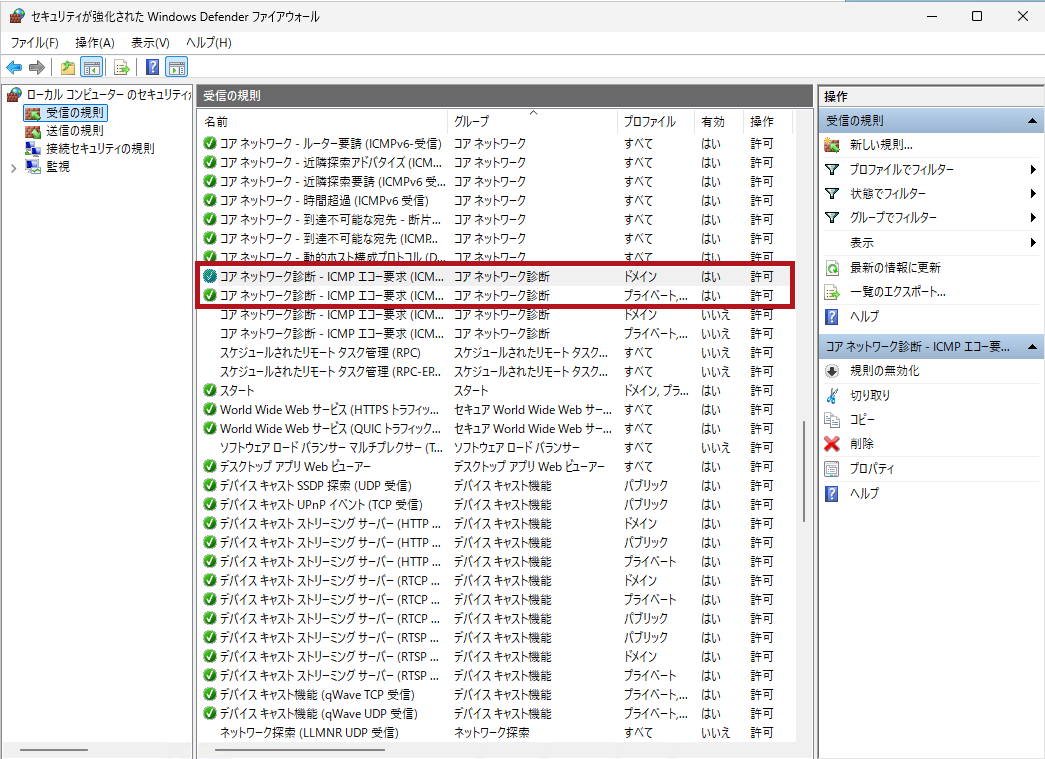Select the root ローカル コンピューター tree node

pos(109,95)
